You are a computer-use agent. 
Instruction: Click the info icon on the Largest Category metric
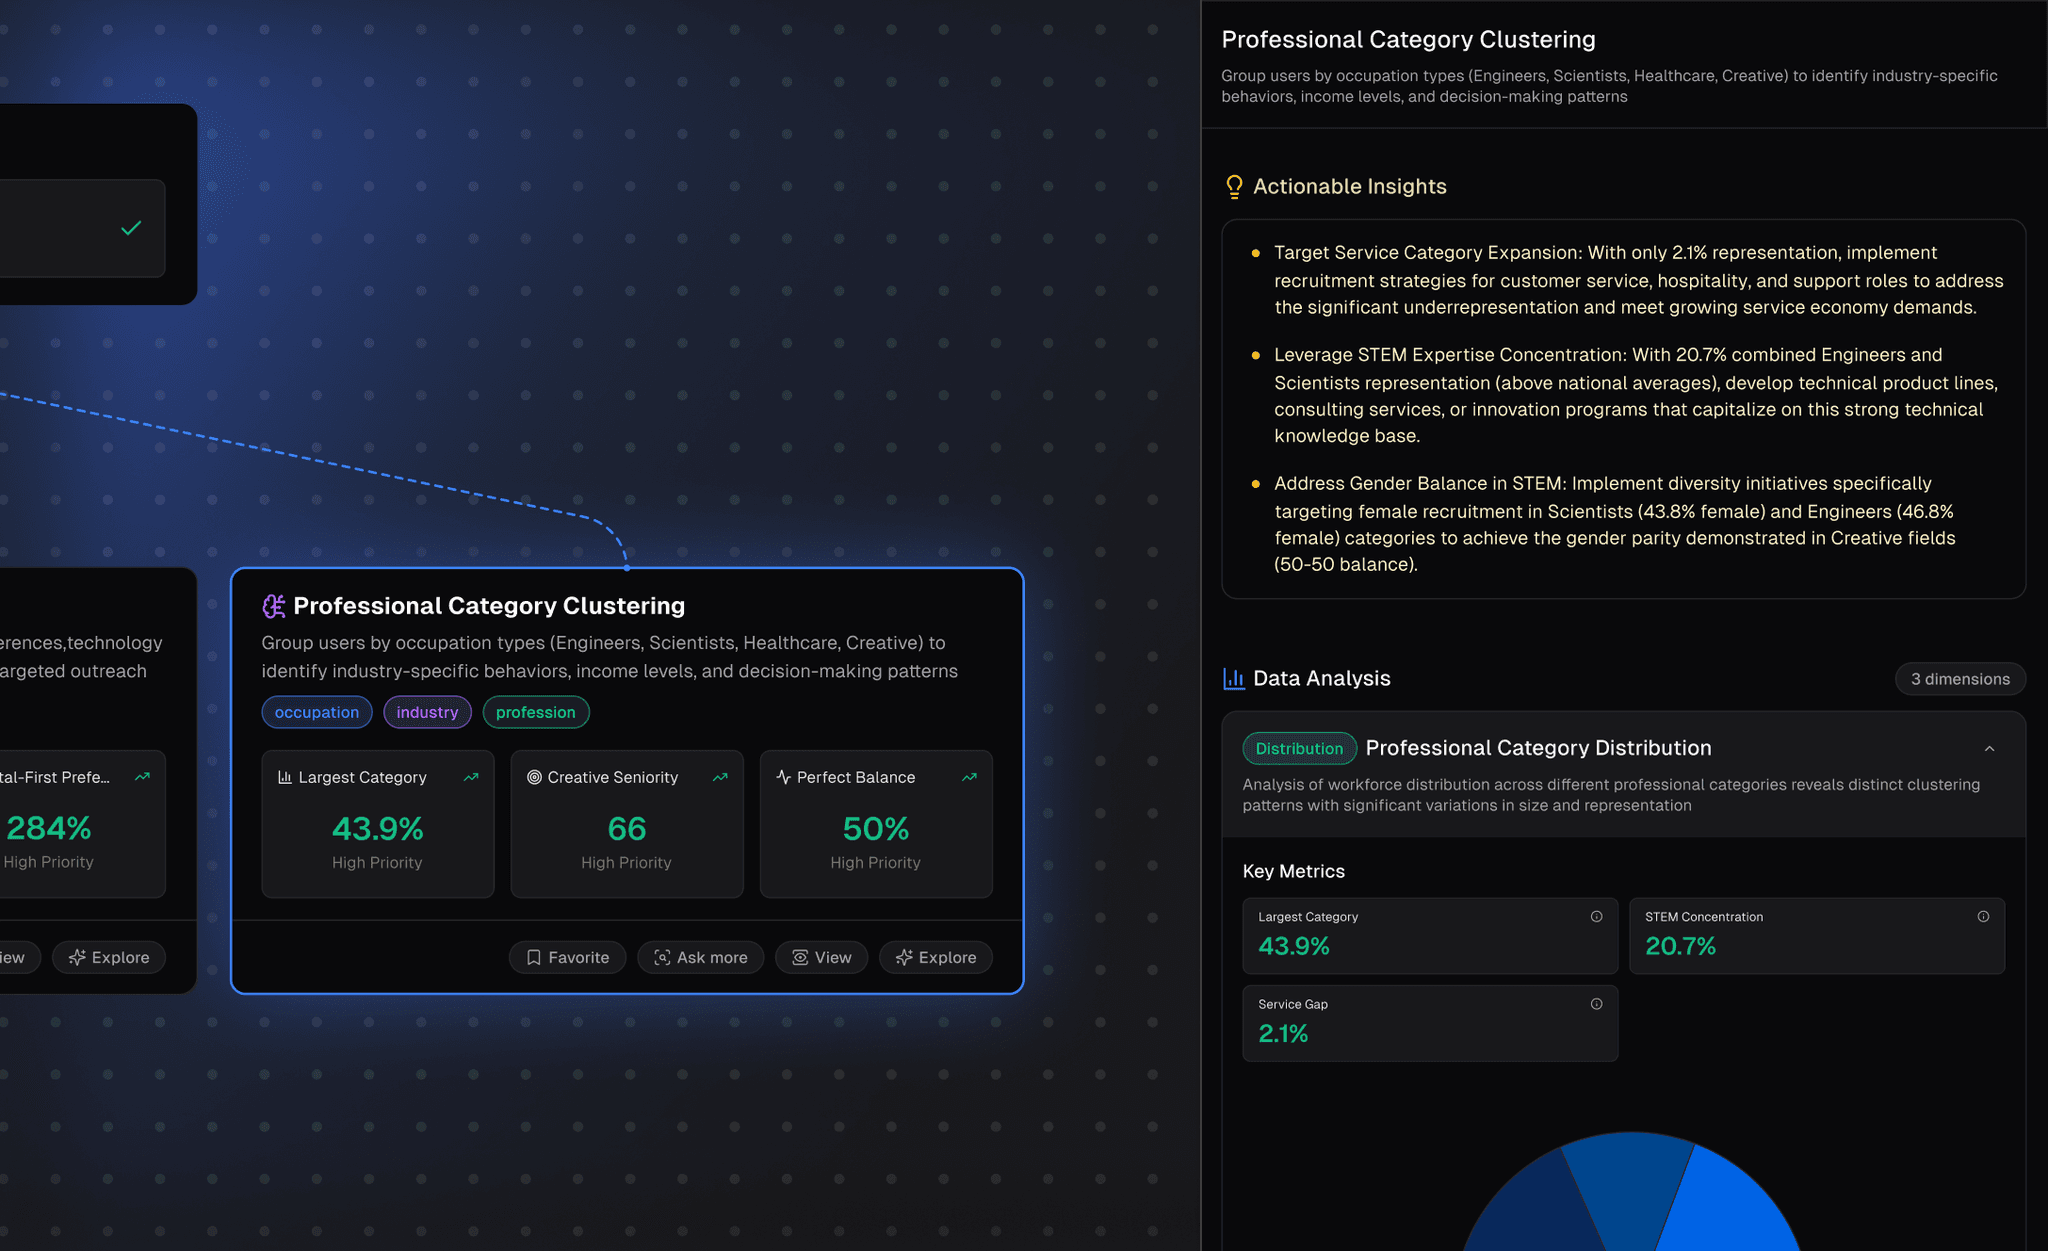click(x=1596, y=915)
